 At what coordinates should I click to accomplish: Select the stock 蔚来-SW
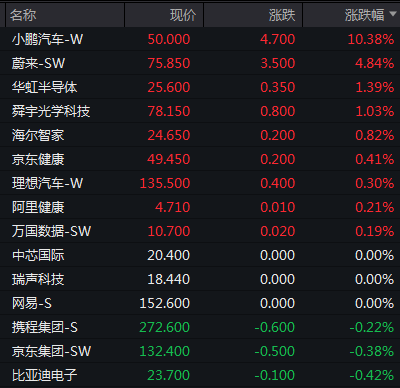tap(38, 63)
